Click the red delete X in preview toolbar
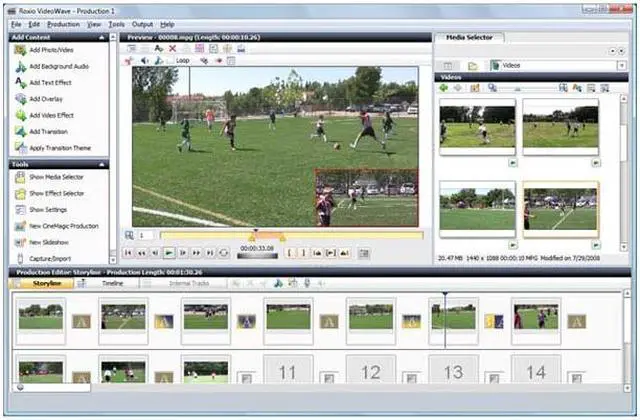Image resolution: width=640 pixels, height=420 pixels. click(x=172, y=48)
